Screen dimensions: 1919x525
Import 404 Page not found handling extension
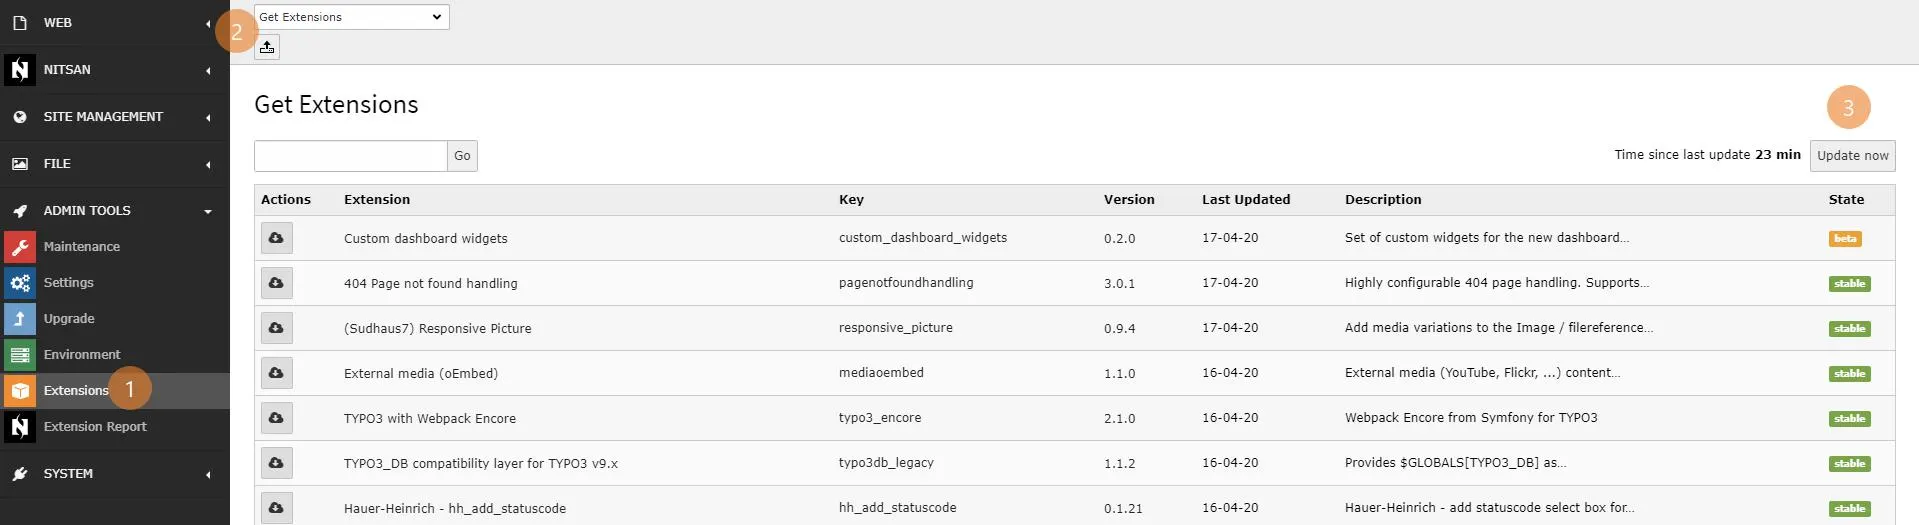pyautogui.click(x=276, y=283)
